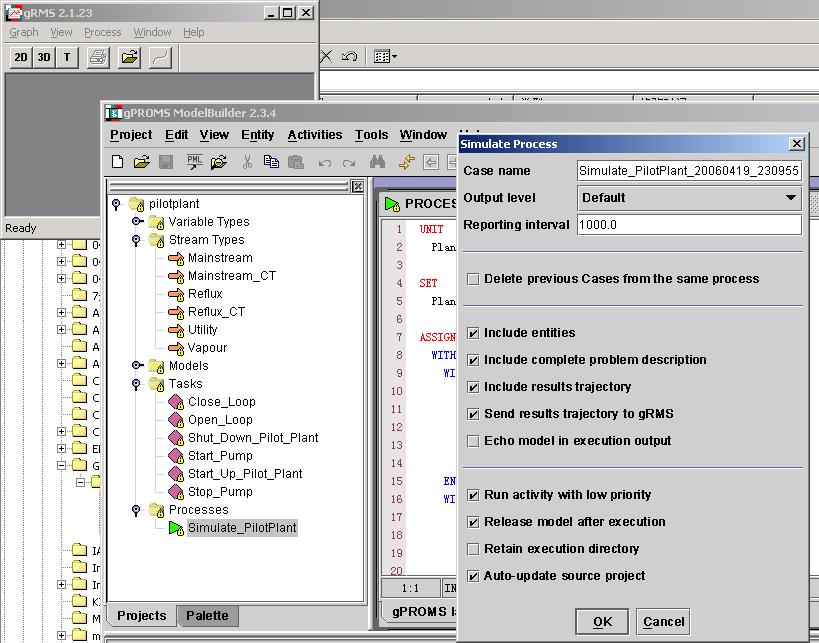Switch to the Palette tab
The image size is (819, 643).
(207, 616)
